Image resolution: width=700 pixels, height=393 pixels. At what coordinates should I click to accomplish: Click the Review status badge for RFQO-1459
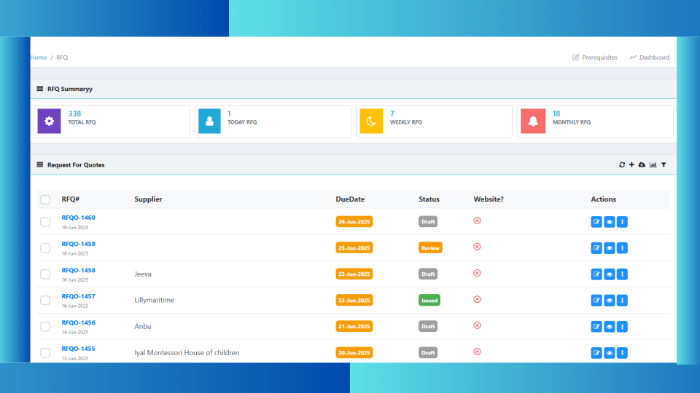[x=430, y=248]
